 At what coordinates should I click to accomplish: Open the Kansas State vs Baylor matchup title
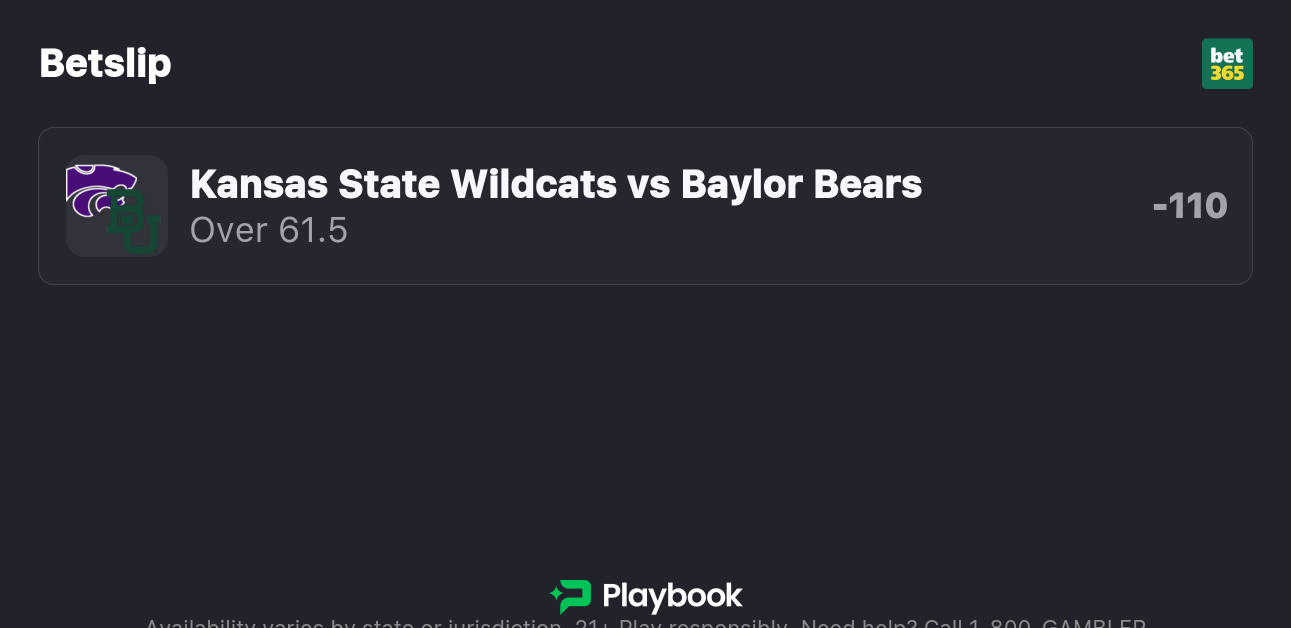point(555,184)
